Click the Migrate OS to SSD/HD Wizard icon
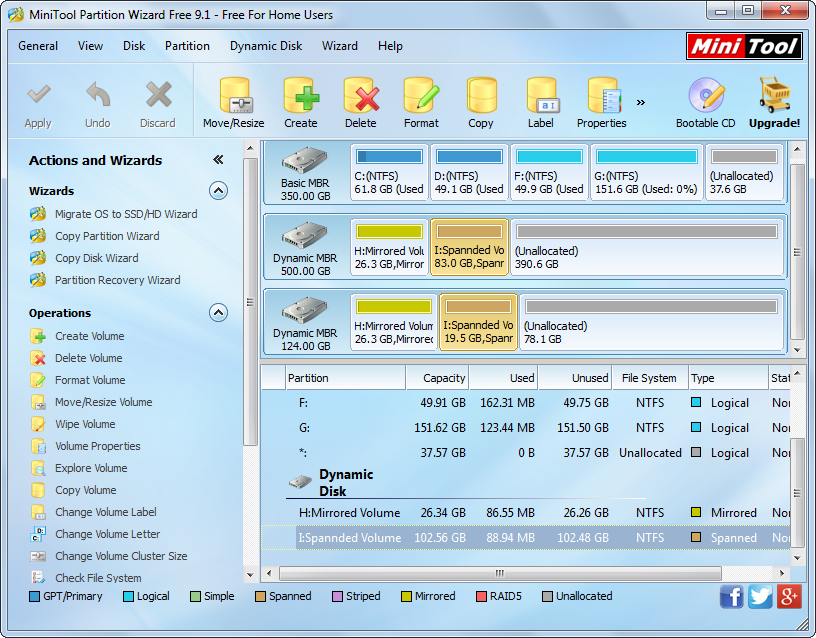 click(37, 214)
